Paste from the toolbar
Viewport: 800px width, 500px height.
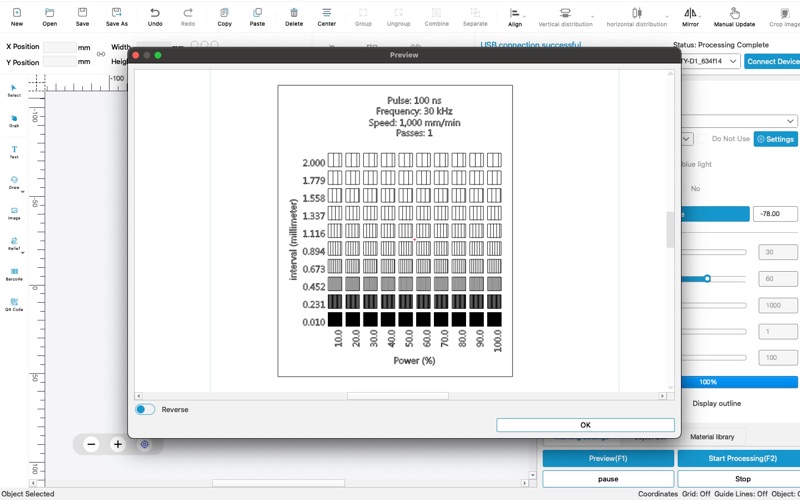tap(257, 16)
